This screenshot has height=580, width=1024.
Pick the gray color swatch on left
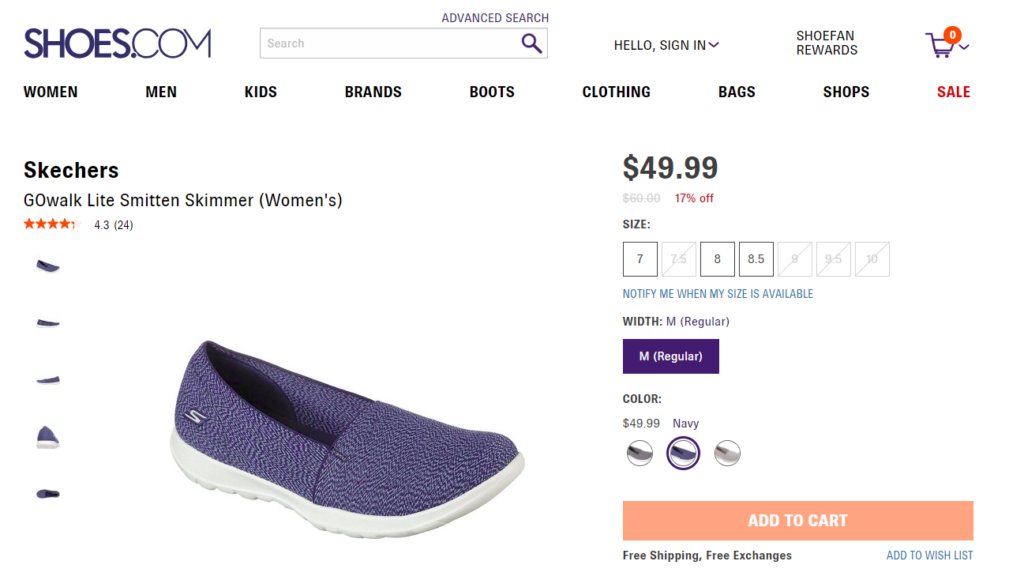point(640,453)
